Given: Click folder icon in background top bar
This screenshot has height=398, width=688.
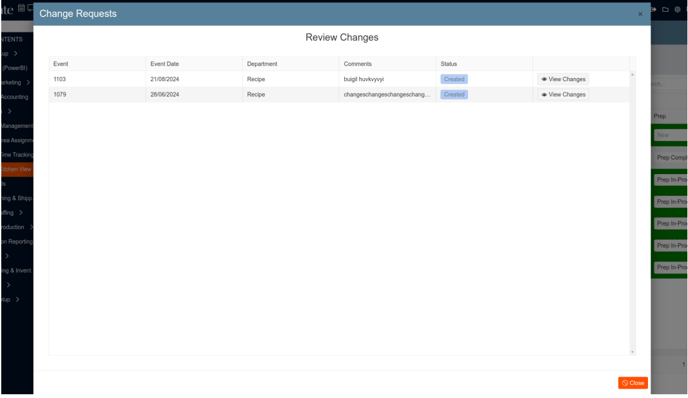Looking at the screenshot, I should [x=665, y=9].
